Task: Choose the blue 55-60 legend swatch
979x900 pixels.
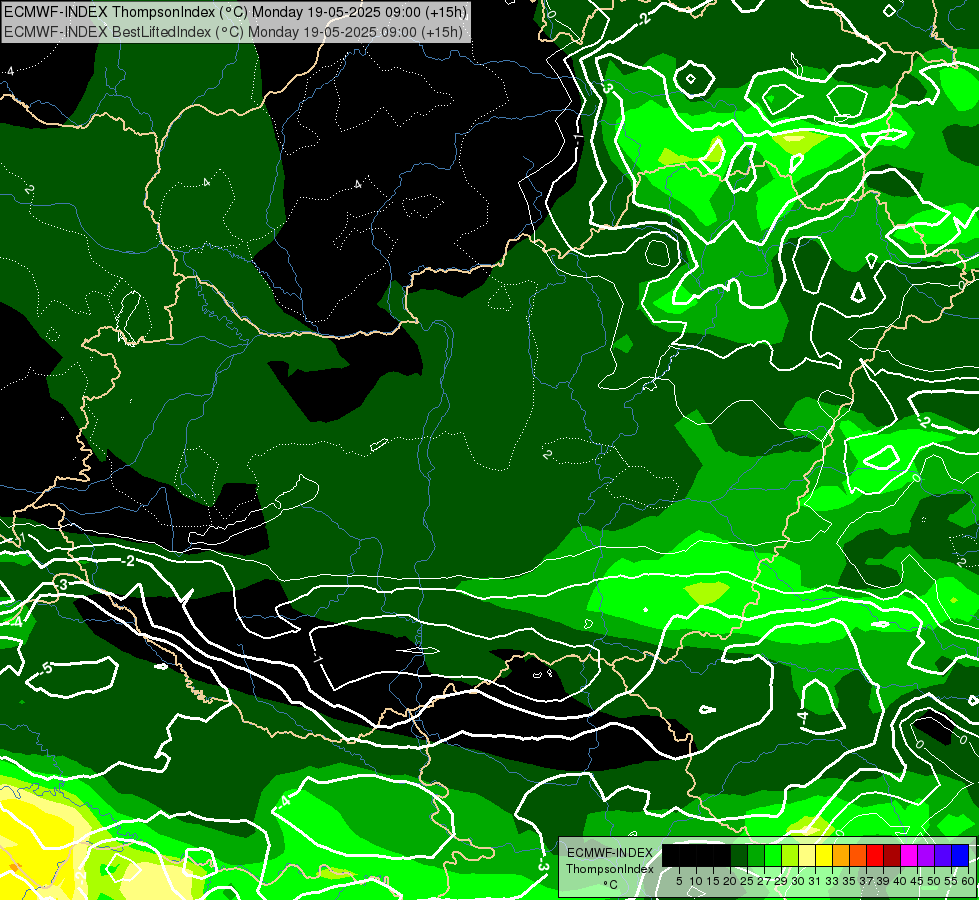Action: [x=960, y=855]
